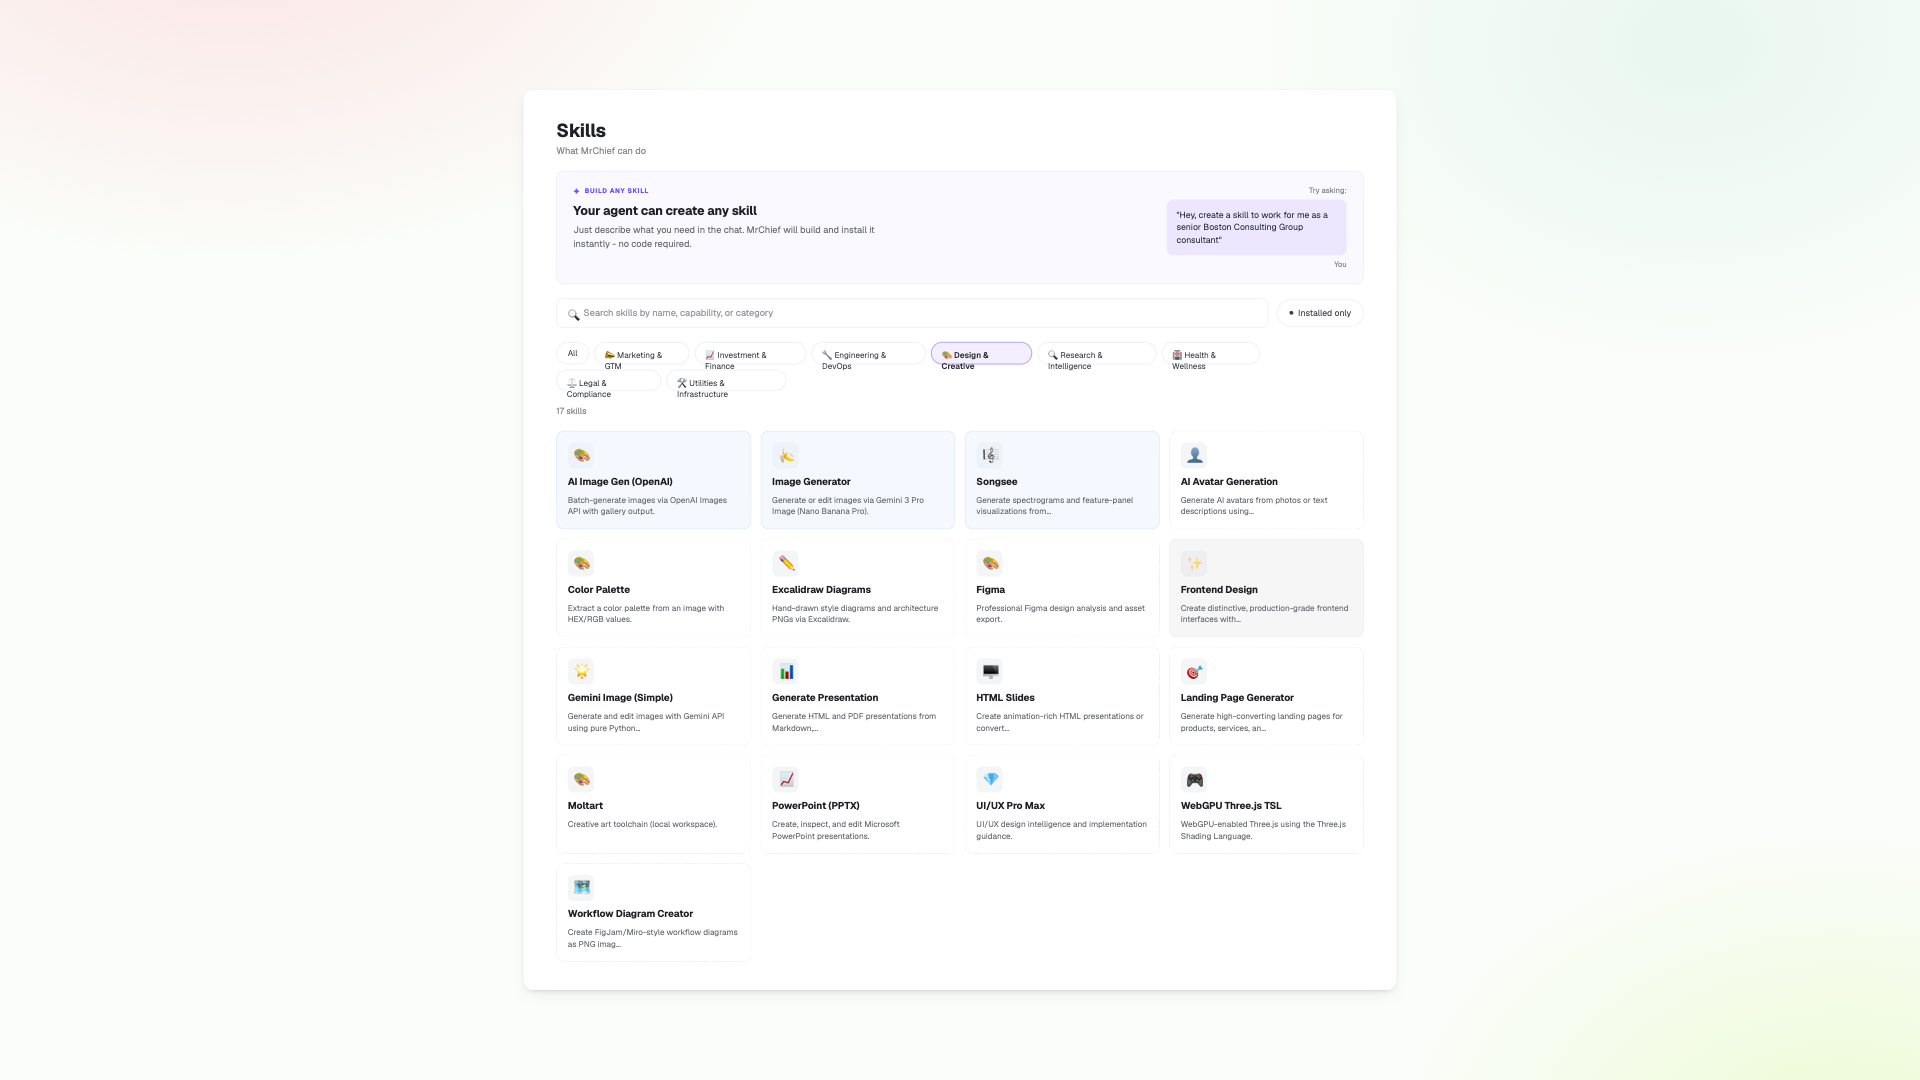This screenshot has width=1920, height=1080.
Task: Click the 'Creative art toolchain' description text
Action: tap(642, 825)
